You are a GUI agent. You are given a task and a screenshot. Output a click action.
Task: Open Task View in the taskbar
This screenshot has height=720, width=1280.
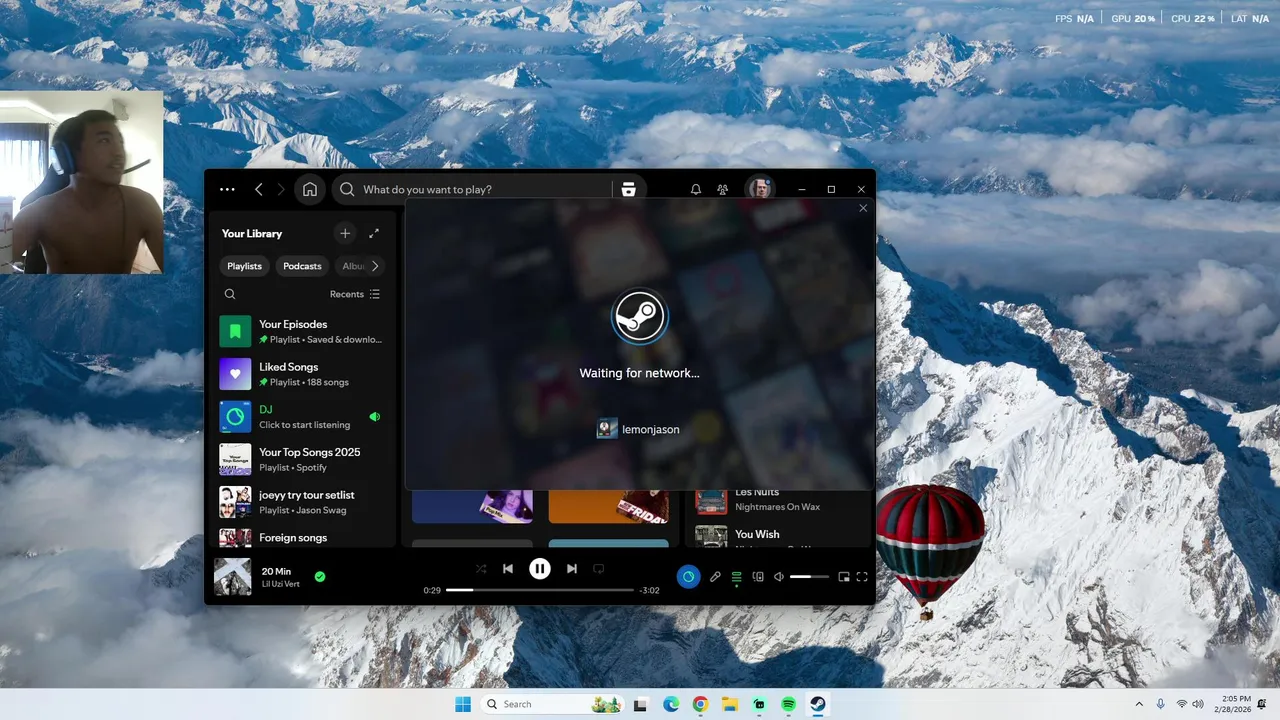tap(640, 704)
